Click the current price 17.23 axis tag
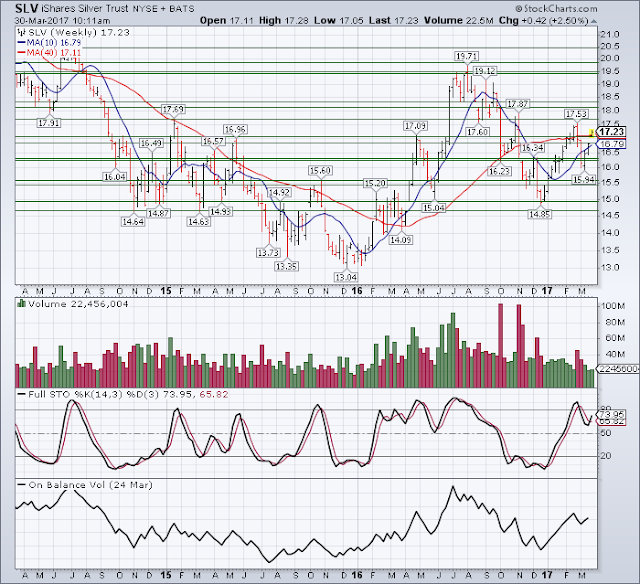 click(611, 132)
